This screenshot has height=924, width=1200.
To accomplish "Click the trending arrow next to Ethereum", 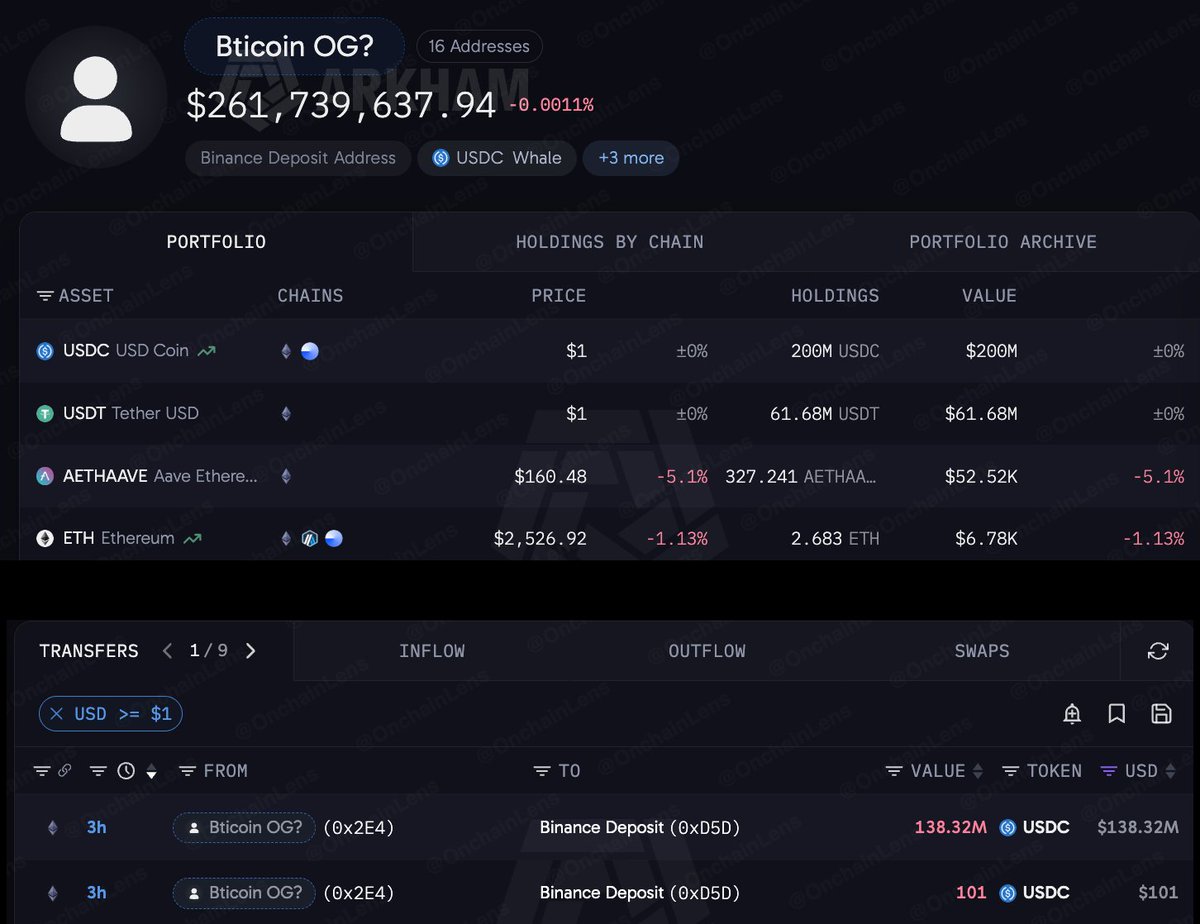I will click(x=193, y=538).
